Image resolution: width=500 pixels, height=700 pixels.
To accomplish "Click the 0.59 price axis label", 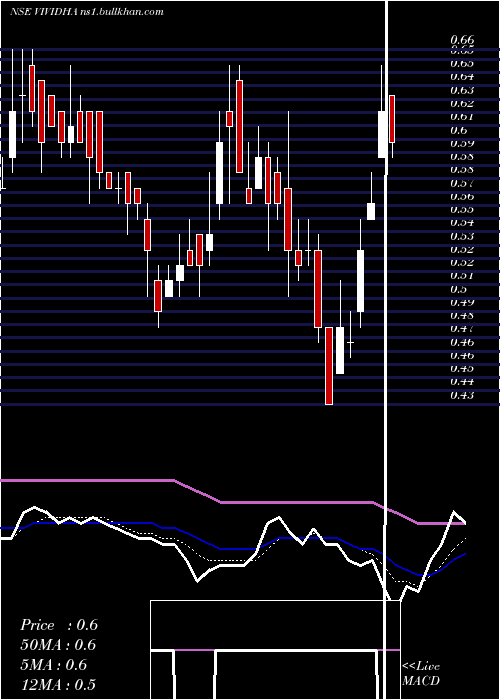I will click(462, 143).
